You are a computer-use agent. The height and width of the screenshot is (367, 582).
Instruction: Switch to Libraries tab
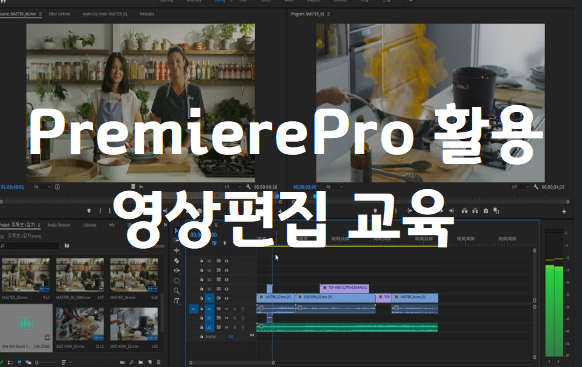[x=89, y=225]
